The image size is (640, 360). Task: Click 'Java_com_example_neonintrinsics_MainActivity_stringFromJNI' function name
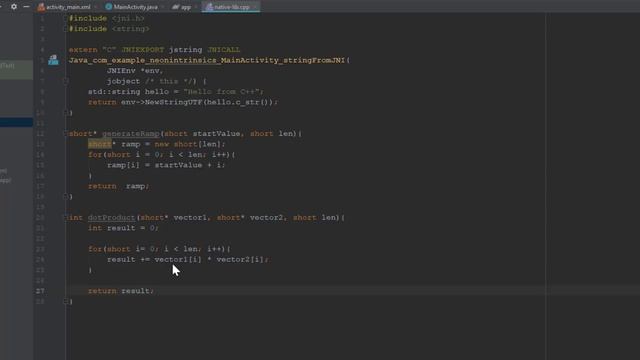(x=207, y=60)
